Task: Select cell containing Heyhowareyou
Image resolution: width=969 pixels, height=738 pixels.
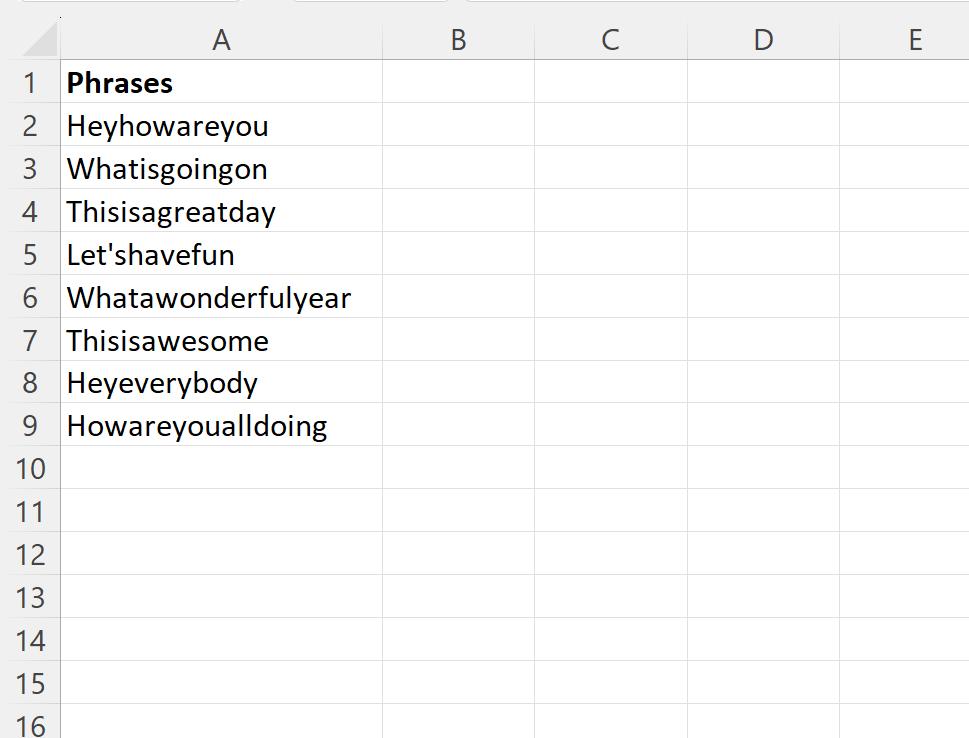Action: 221,124
